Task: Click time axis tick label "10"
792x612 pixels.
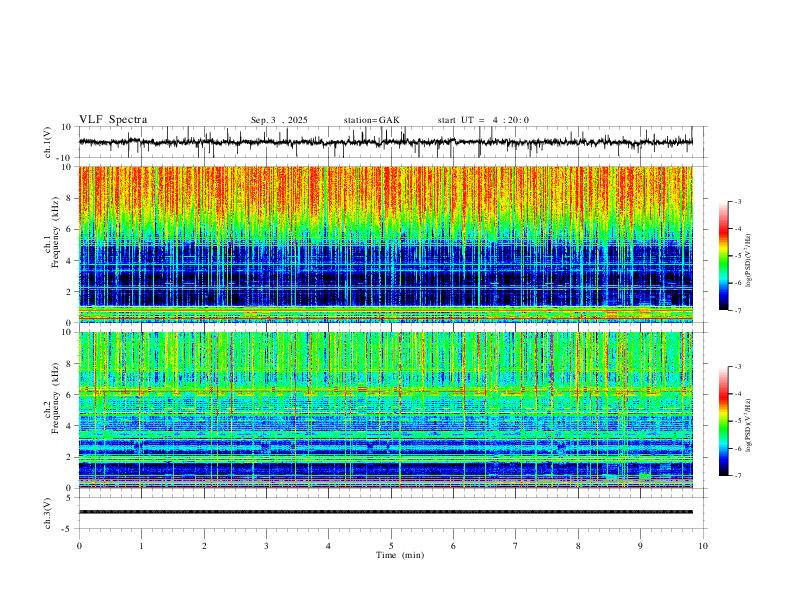Action: [703, 546]
